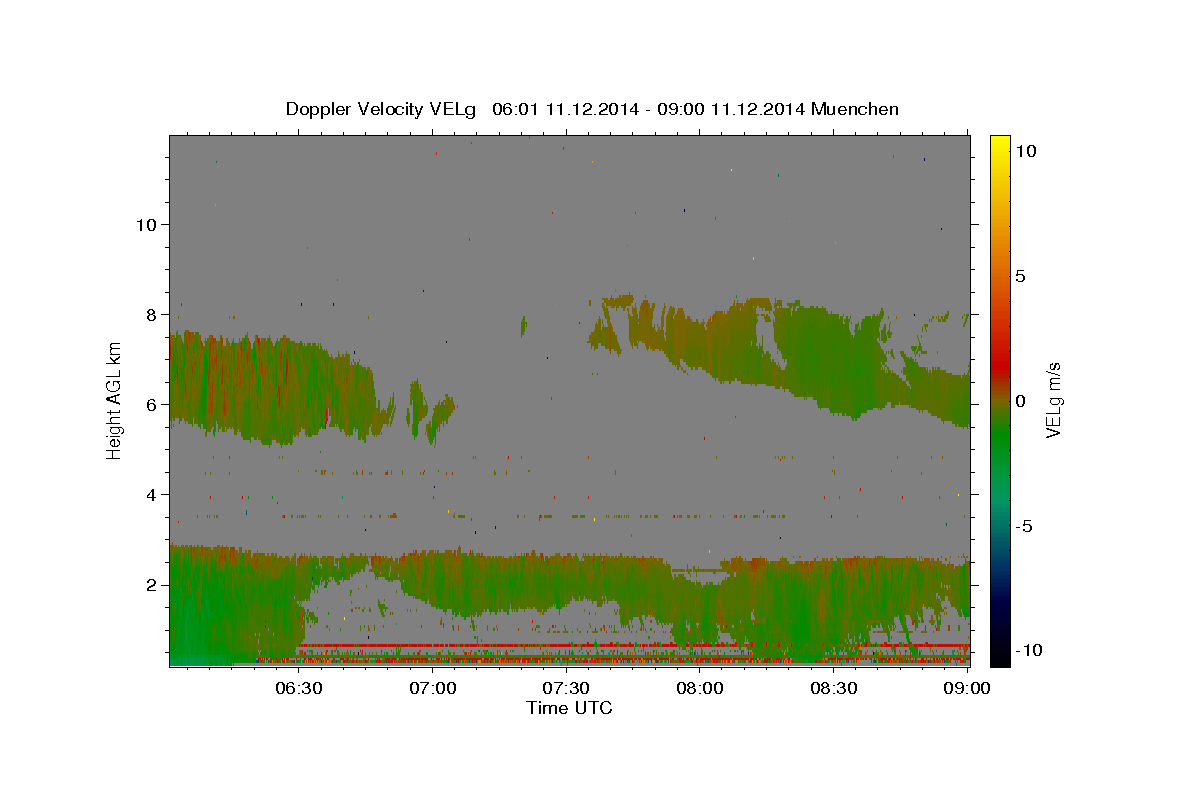Click the height tick label '2'

point(151,585)
